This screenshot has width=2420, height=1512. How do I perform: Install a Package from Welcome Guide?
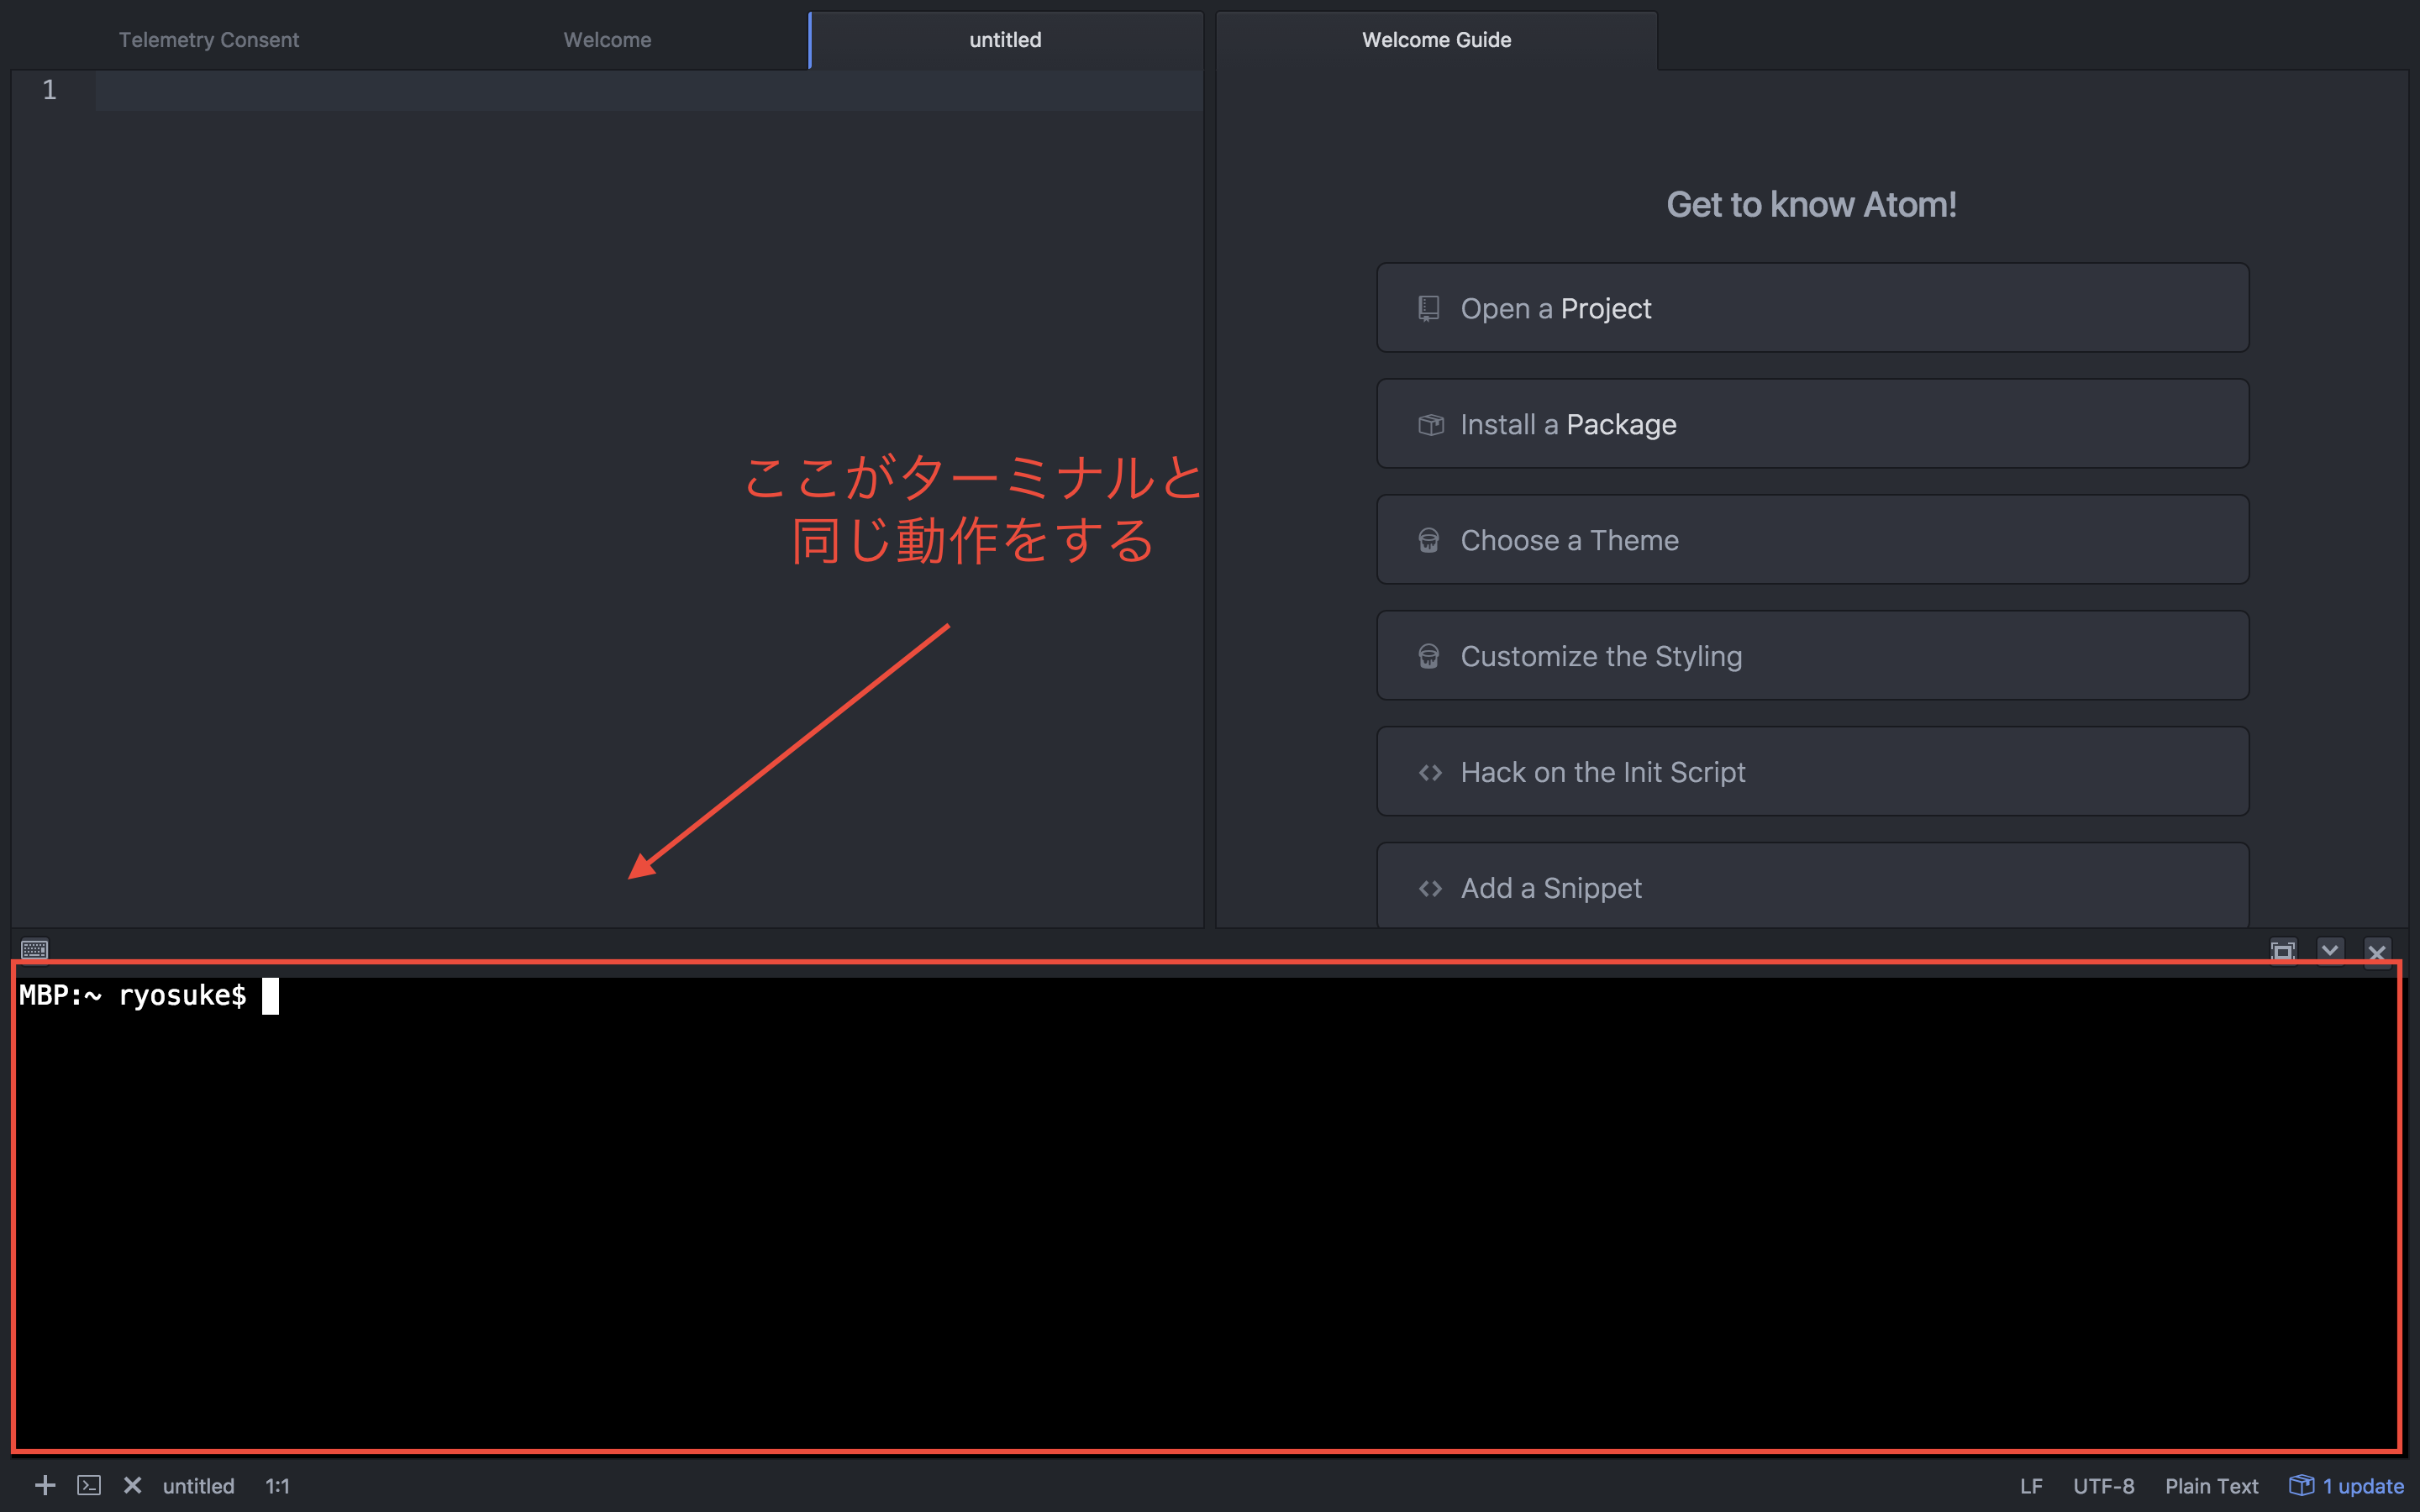[x=1810, y=423]
